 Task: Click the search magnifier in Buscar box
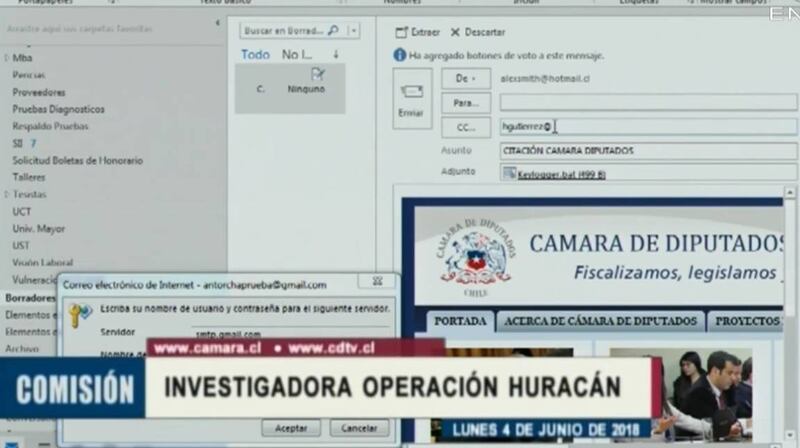click(x=333, y=31)
